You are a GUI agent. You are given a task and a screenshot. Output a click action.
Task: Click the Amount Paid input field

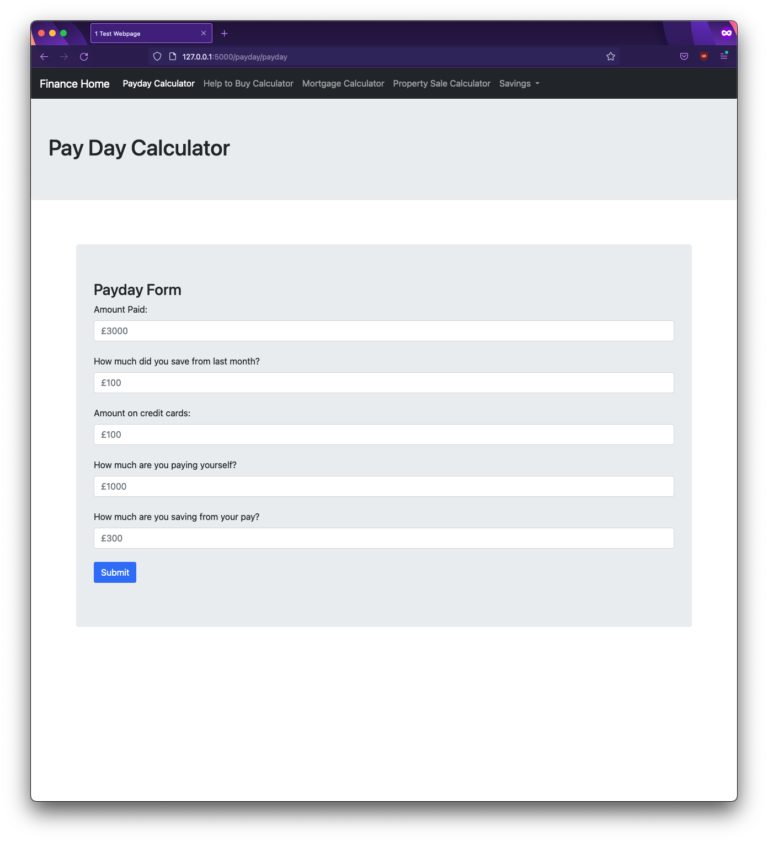(x=383, y=330)
